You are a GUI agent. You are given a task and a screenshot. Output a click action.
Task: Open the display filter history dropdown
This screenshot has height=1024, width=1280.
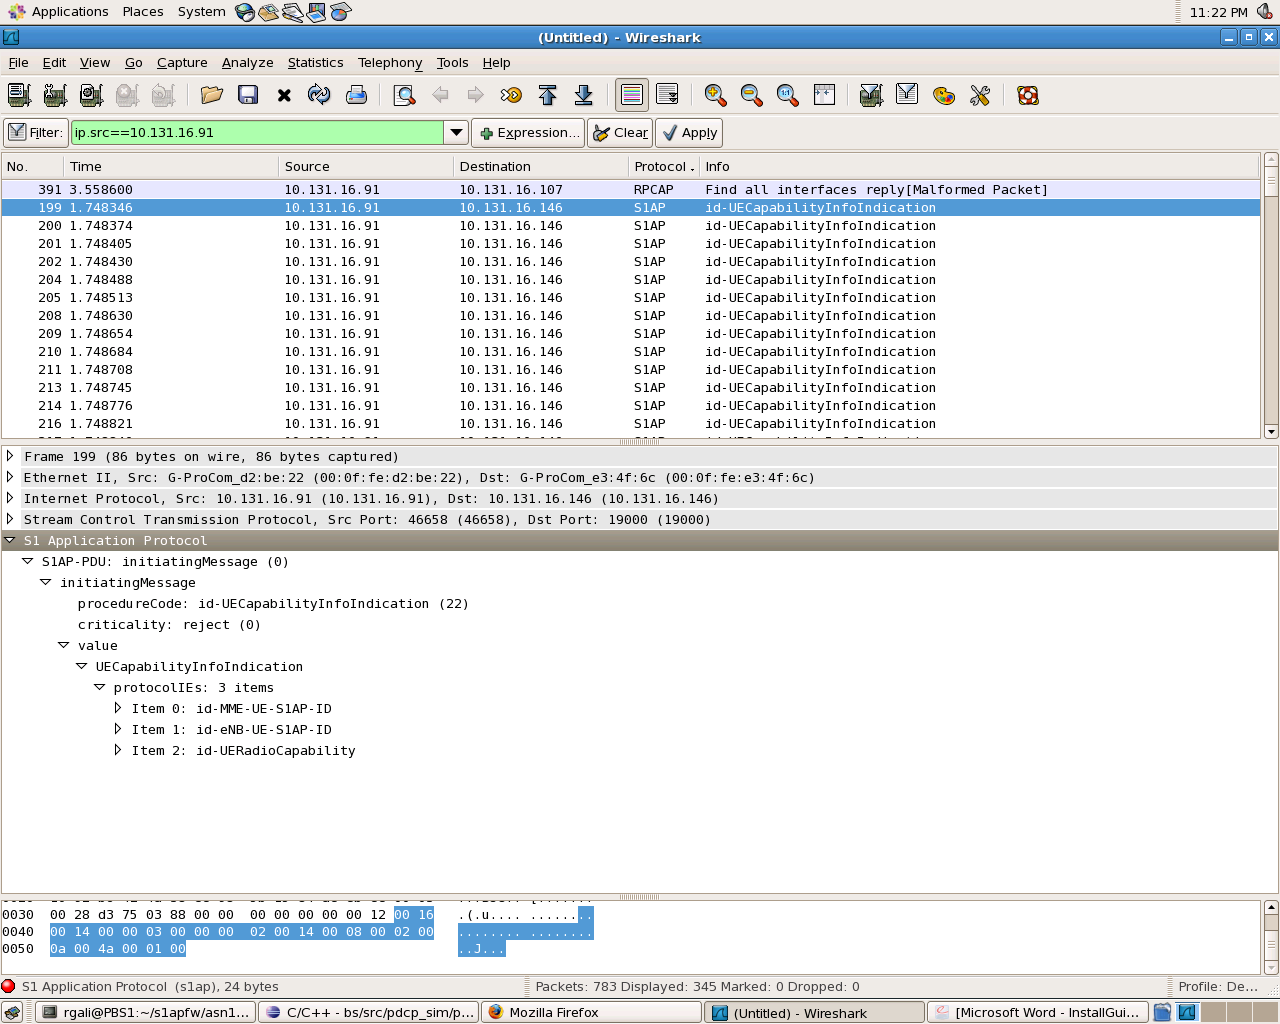[x=456, y=132]
